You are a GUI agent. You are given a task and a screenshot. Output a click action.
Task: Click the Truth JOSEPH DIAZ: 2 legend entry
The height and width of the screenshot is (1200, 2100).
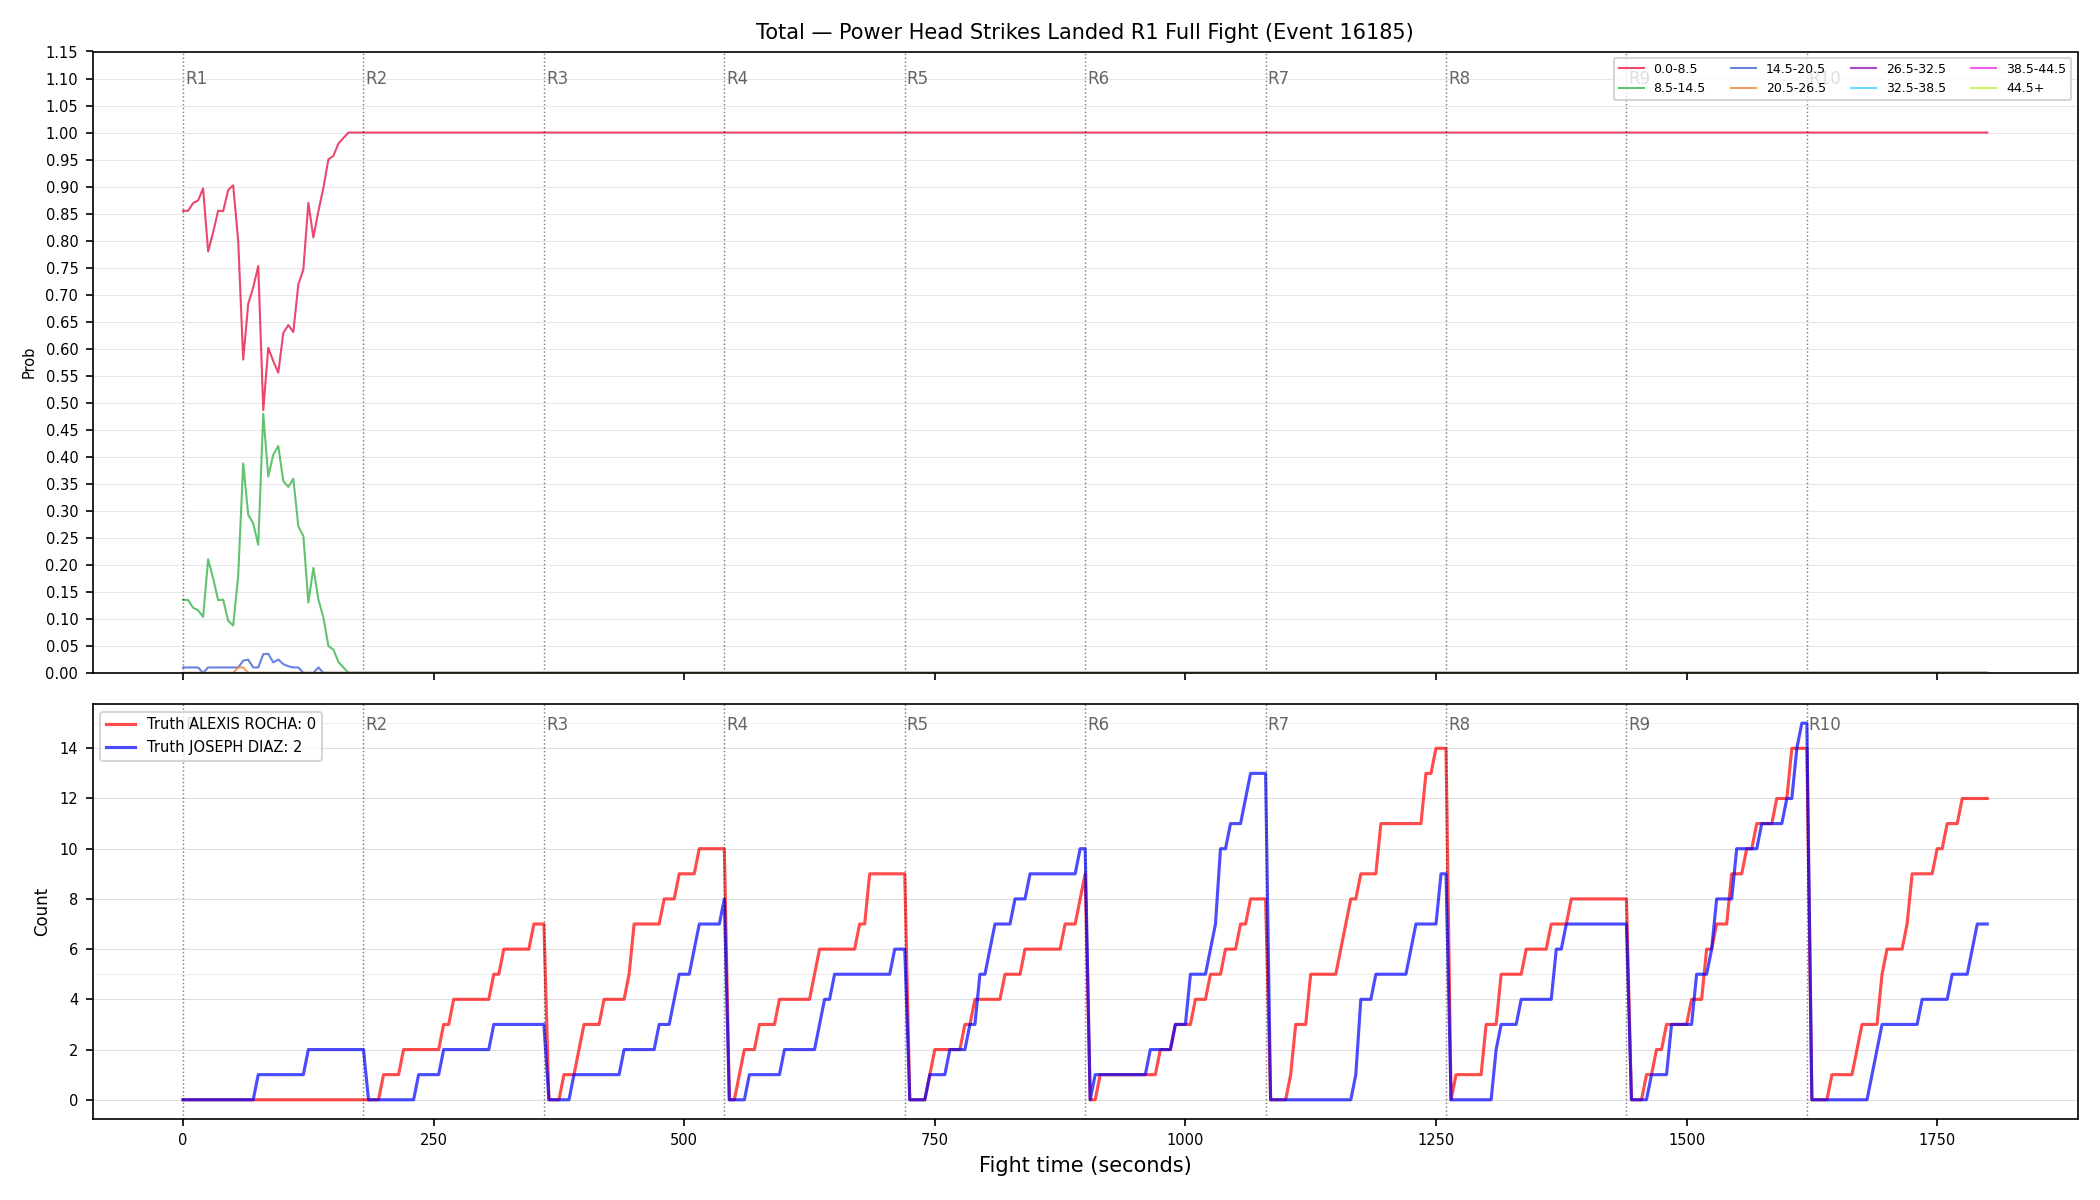coord(204,747)
